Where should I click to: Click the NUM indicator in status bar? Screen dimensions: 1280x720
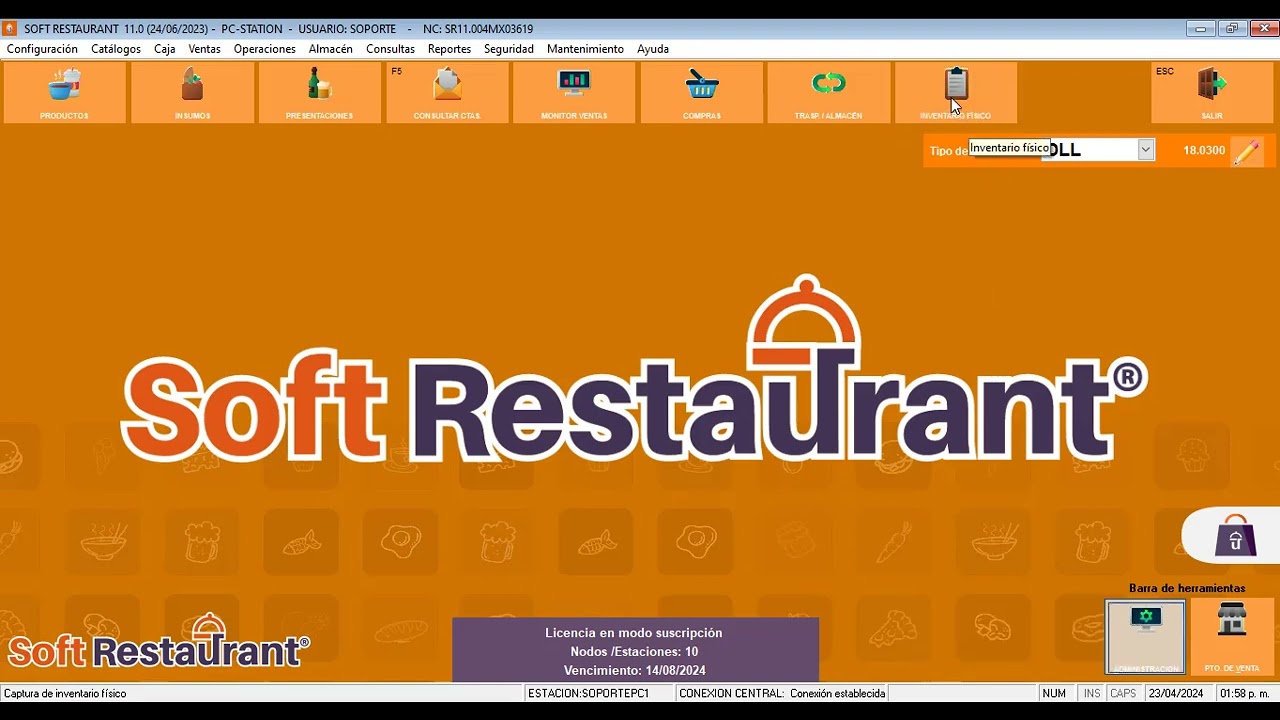click(1054, 693)
